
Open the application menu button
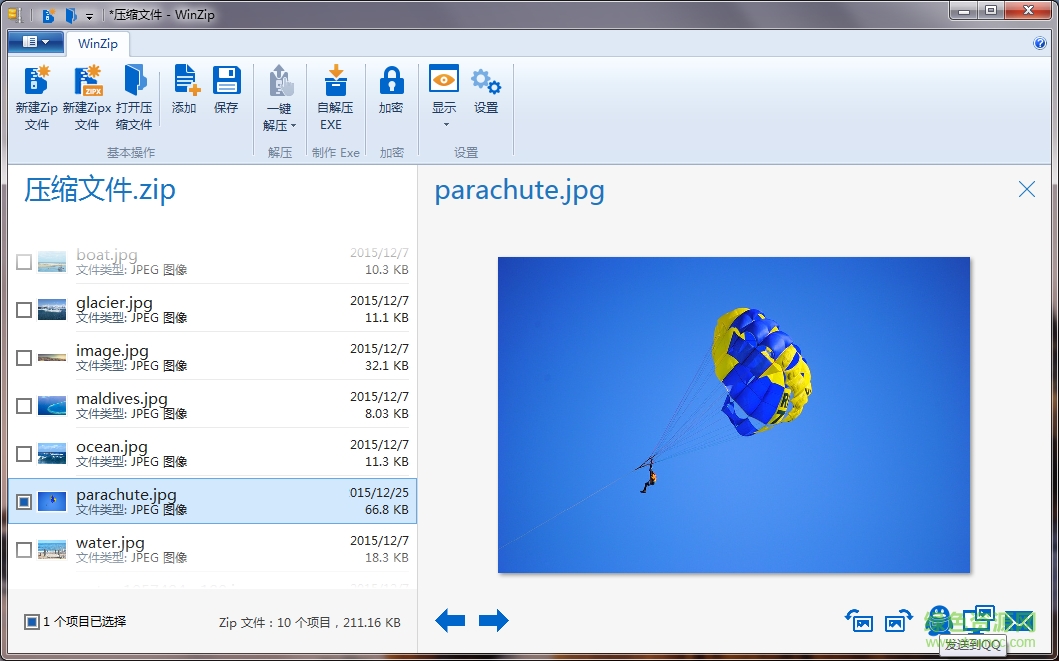(35, 43)
